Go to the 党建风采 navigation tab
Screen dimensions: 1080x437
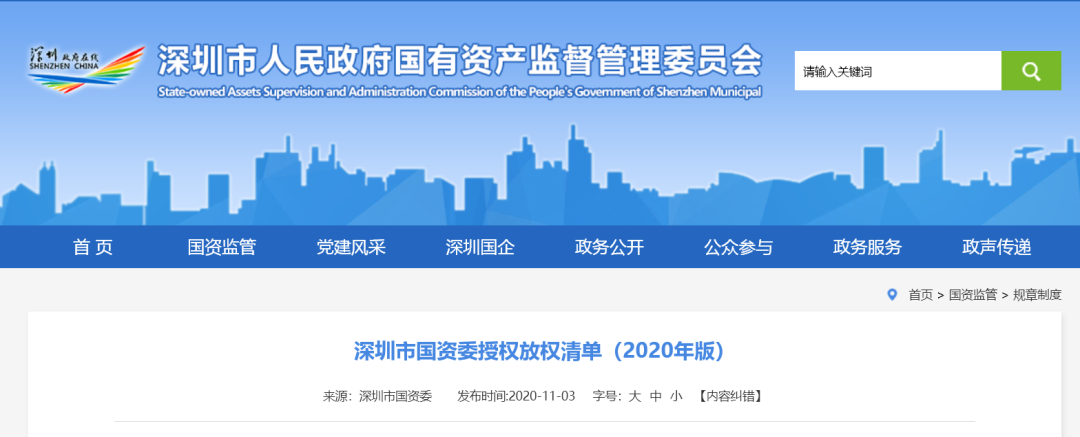click(x=351, y=247)
